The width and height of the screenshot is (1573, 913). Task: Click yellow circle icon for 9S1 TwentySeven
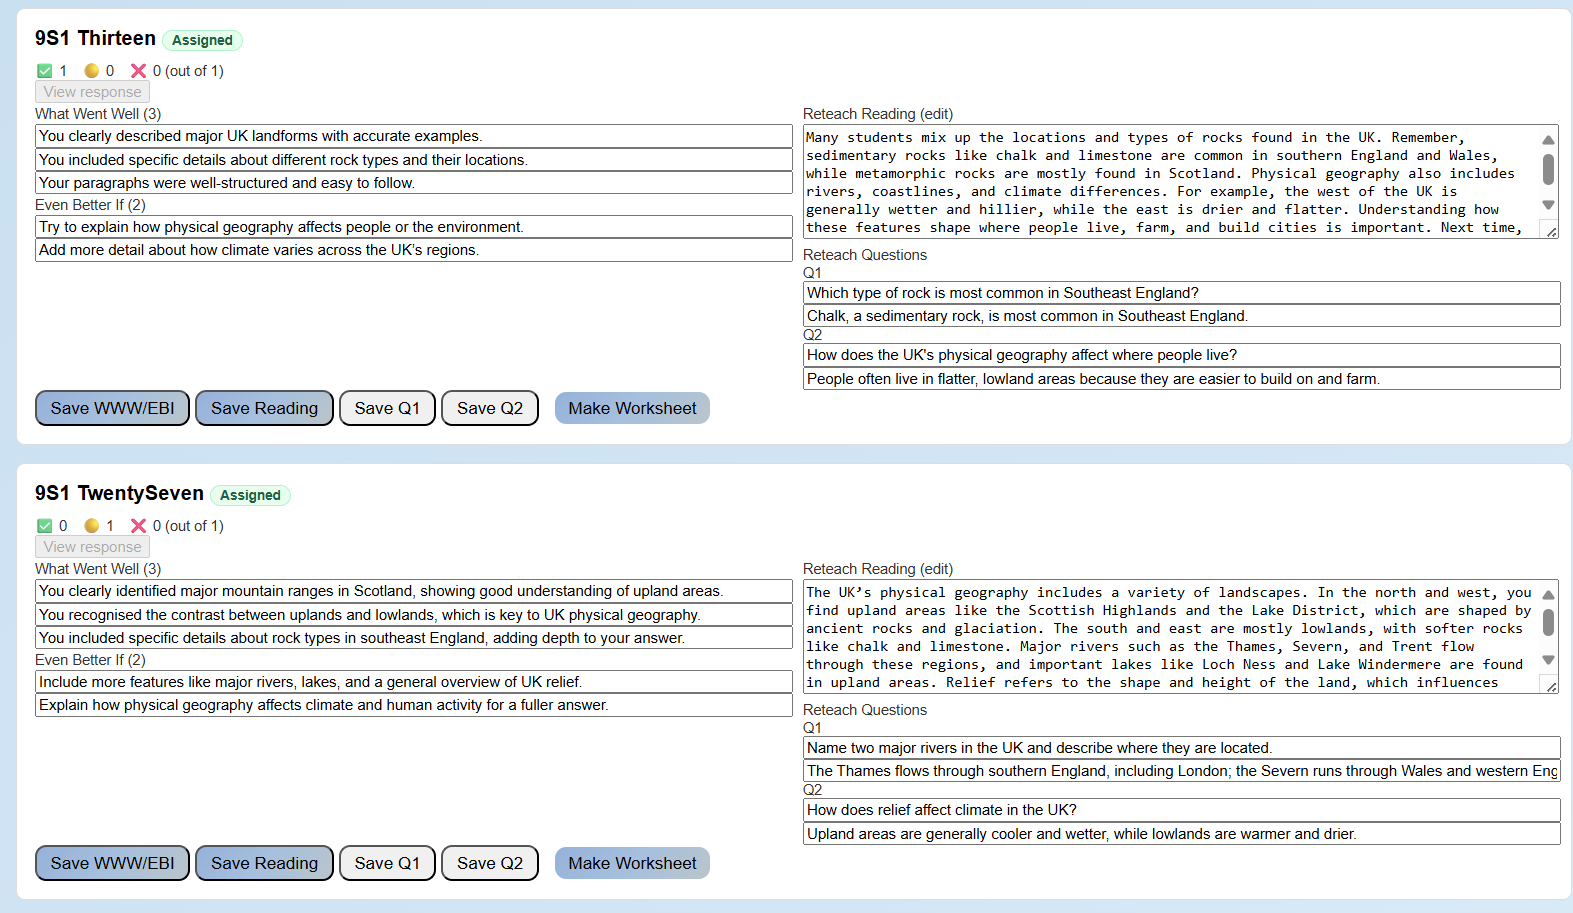[x=92, y=526]
